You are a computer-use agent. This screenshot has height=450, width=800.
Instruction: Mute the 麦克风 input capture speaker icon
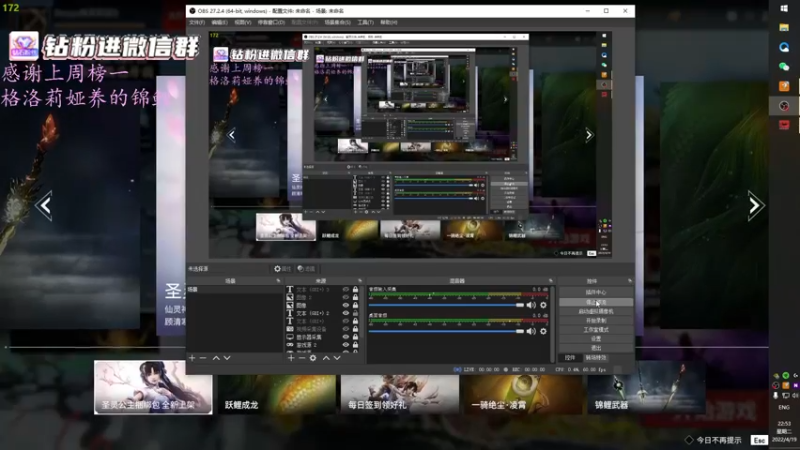click(x=531, y=305)
